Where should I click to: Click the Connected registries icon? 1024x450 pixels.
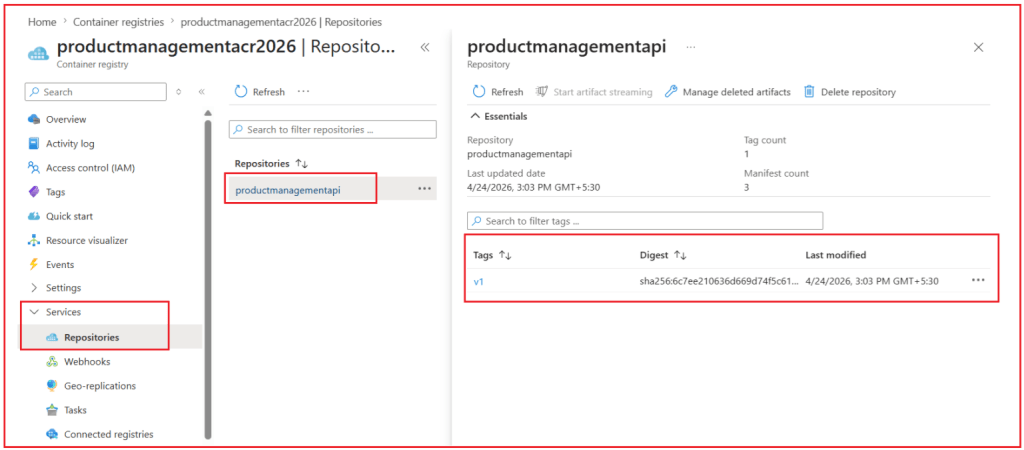[52, 434]
